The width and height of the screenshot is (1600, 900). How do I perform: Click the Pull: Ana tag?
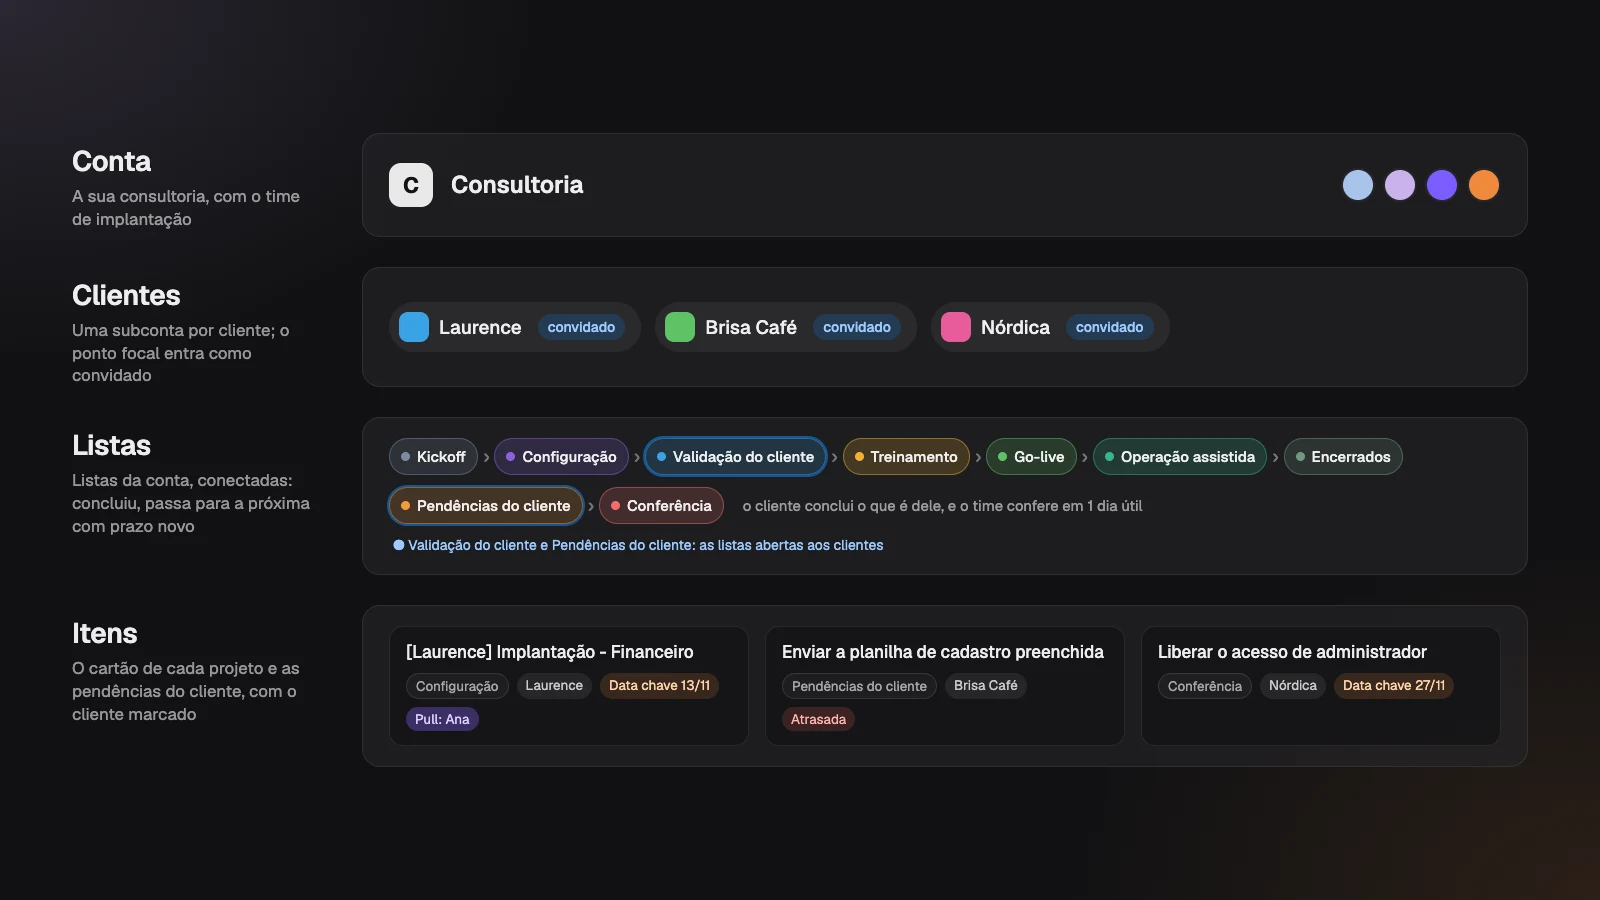(442, 719)
